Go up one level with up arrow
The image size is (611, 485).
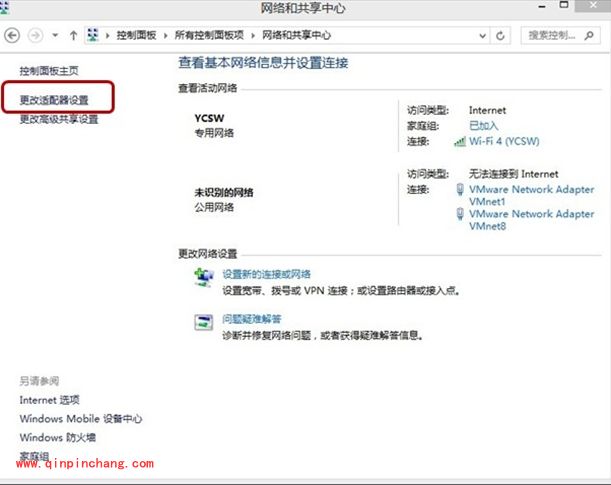coord(73,35)
